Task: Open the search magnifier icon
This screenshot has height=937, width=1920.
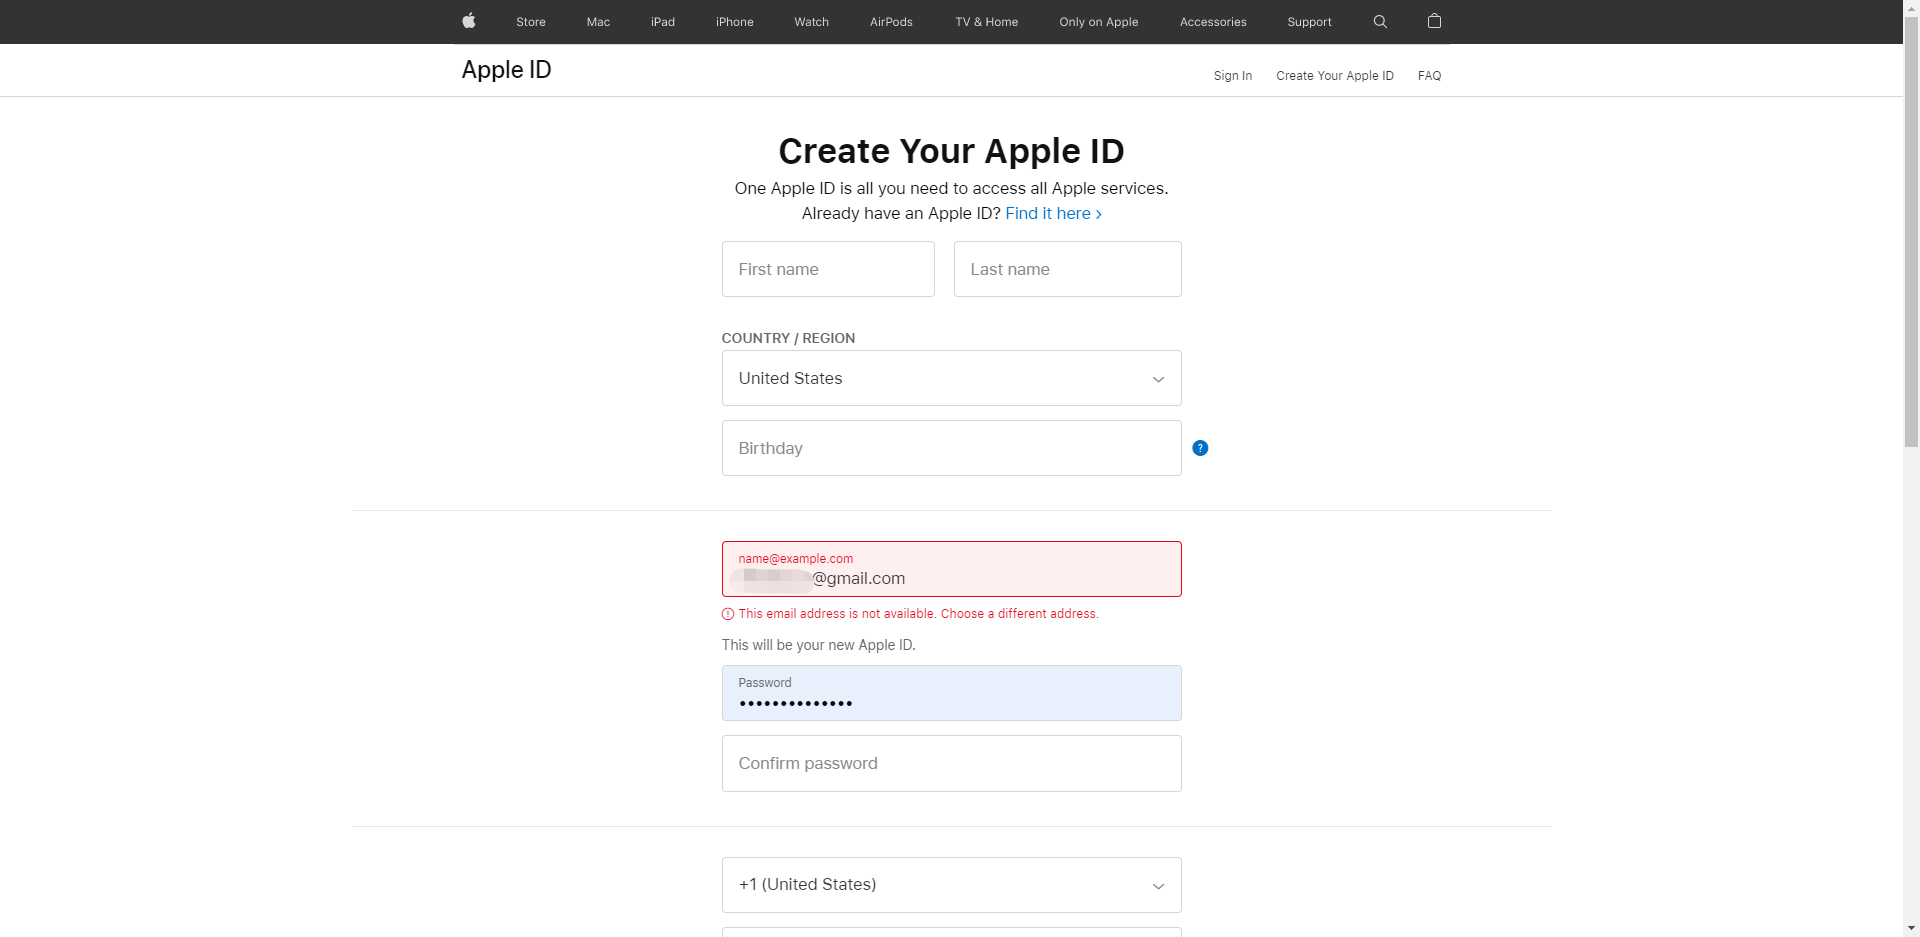Action: click(x=1380, y=21)
